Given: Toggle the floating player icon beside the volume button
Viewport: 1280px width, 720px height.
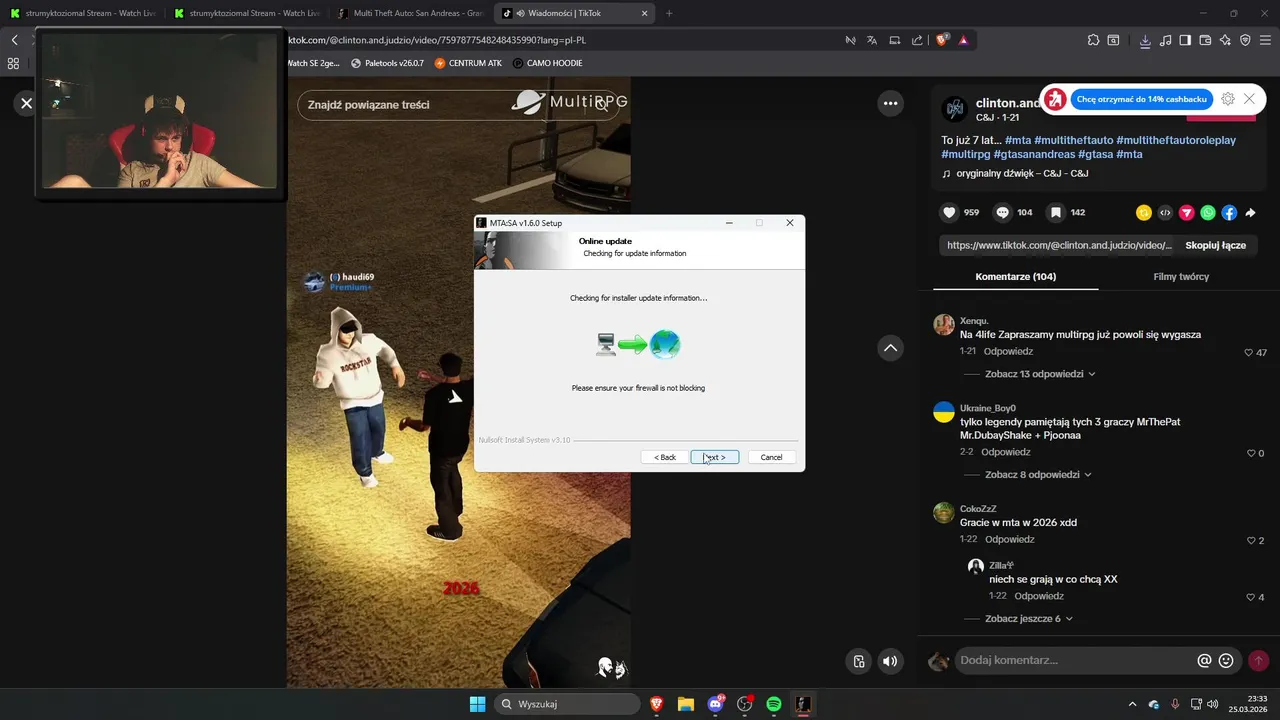Looking at the screenshot, I should point(858,661).
